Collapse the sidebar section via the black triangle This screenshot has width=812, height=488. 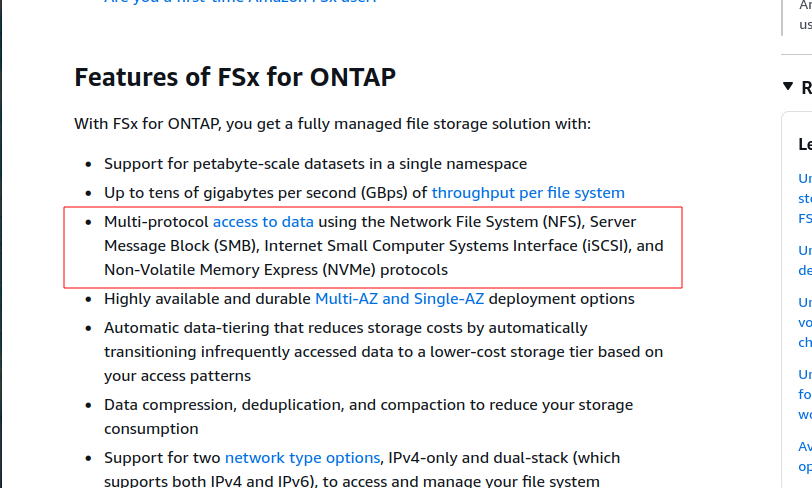point(788,87)
